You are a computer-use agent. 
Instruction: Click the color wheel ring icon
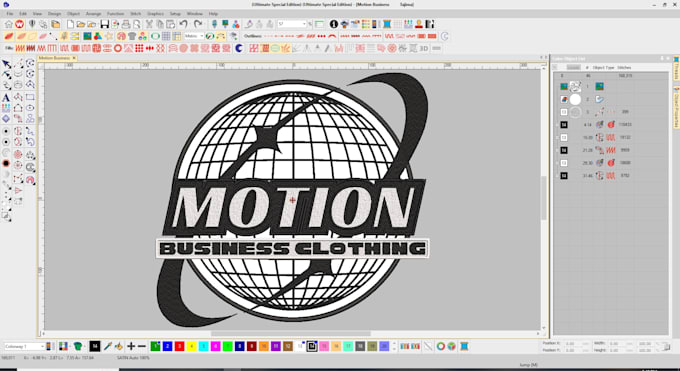(x=441, y=346)
